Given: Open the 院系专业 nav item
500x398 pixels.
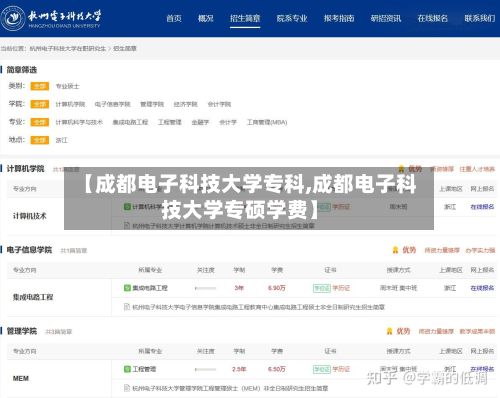Looking at the screenshot, I should coord(292,18).
